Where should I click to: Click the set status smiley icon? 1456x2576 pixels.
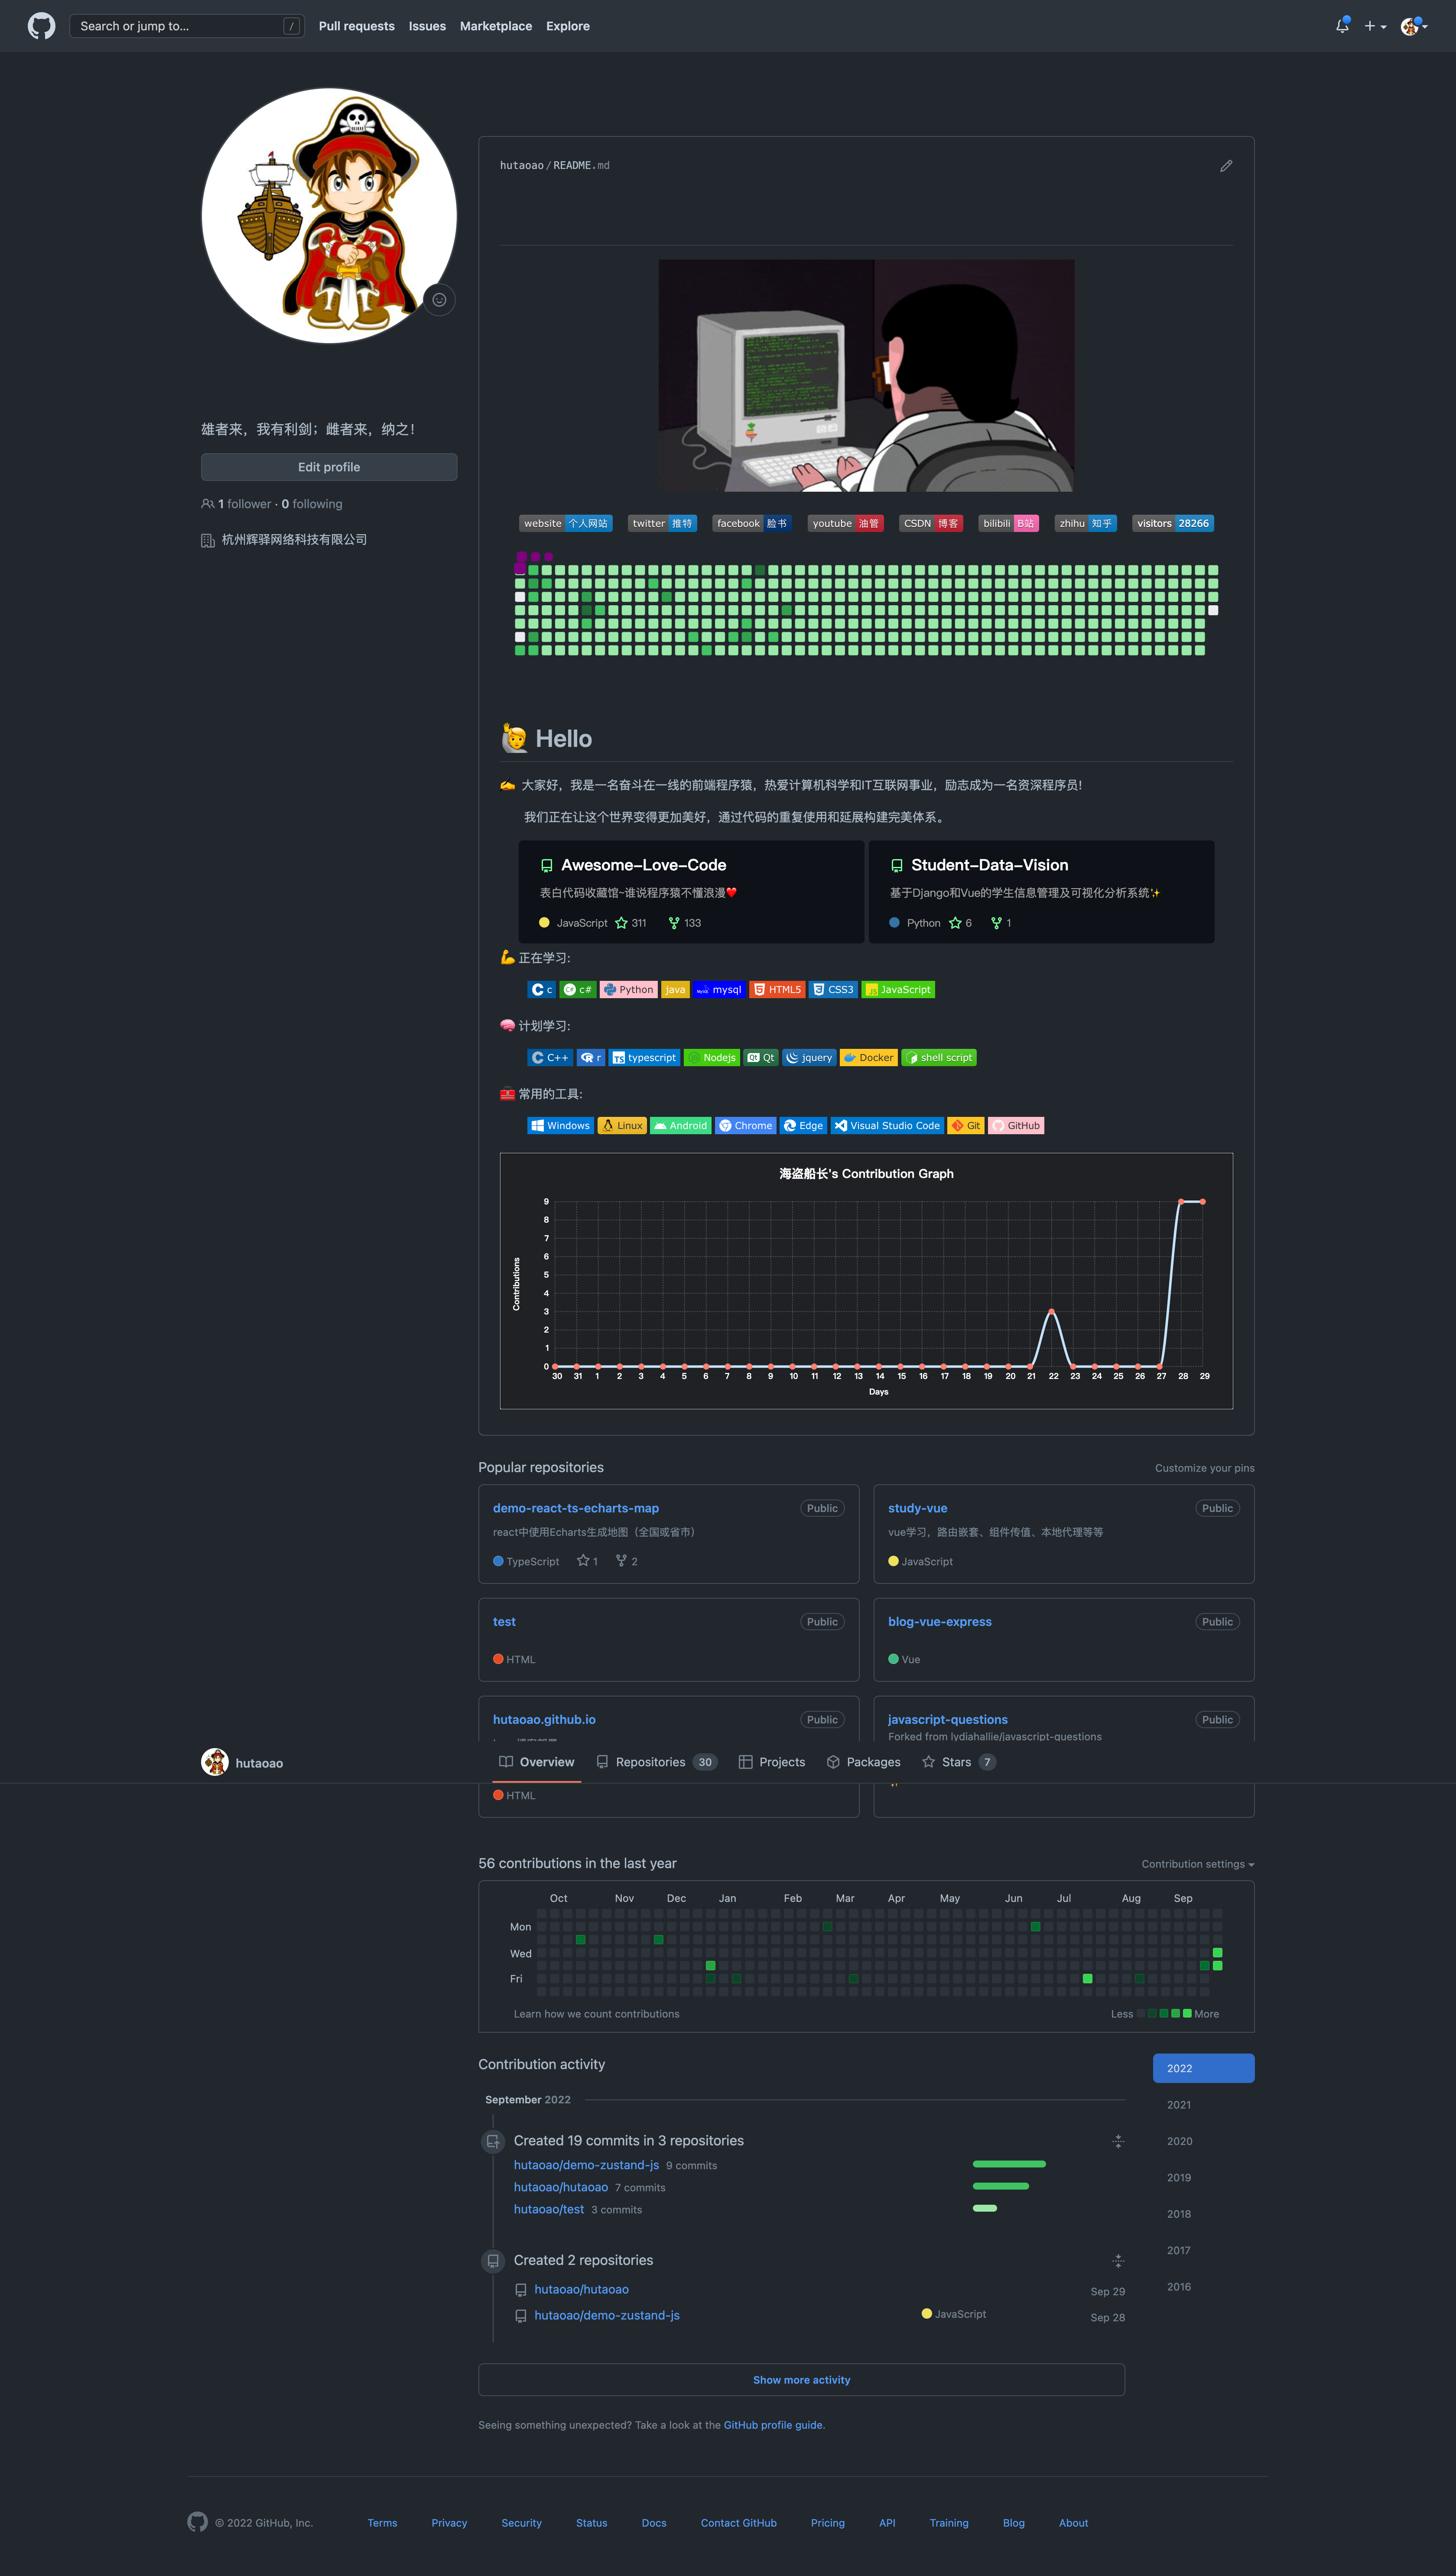pos(439,300)
